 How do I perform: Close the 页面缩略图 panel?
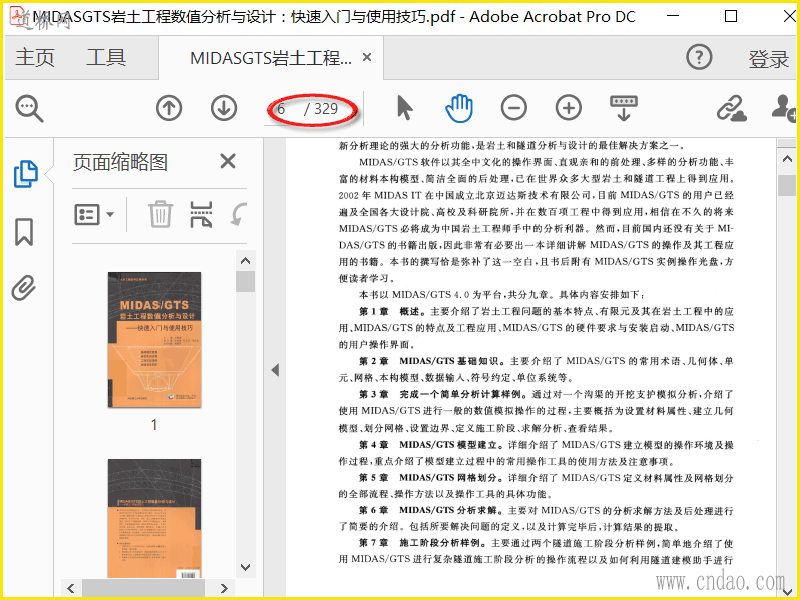point(228,161)
